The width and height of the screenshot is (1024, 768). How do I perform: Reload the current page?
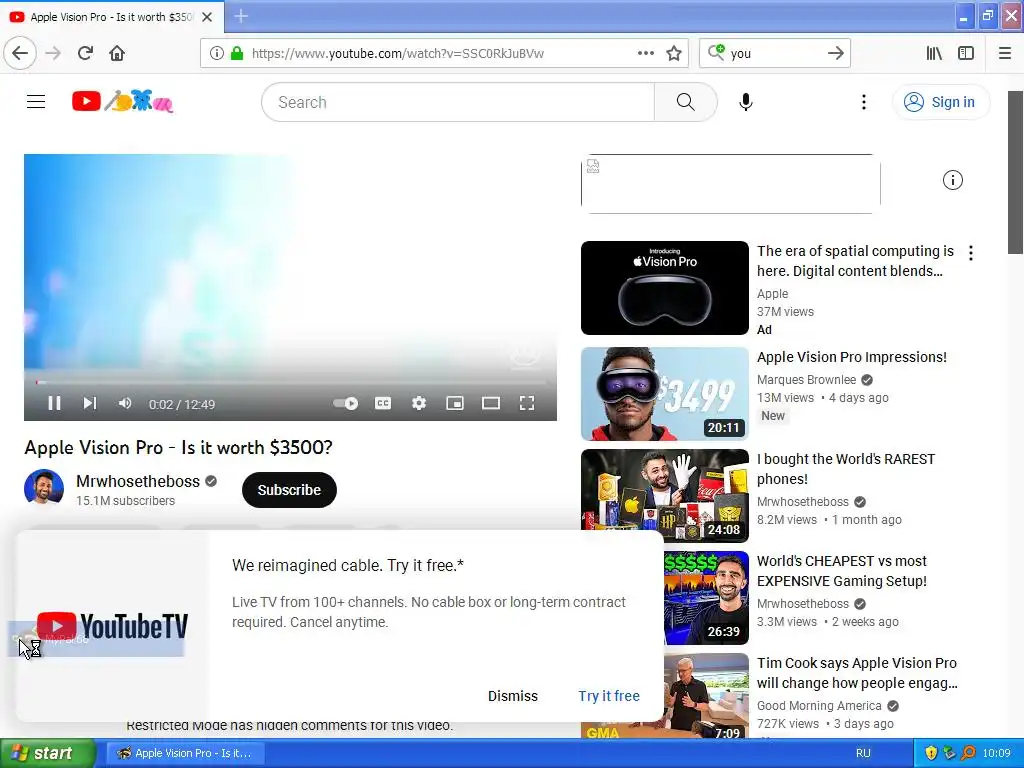pyautogui.click(x=85, y=53)
